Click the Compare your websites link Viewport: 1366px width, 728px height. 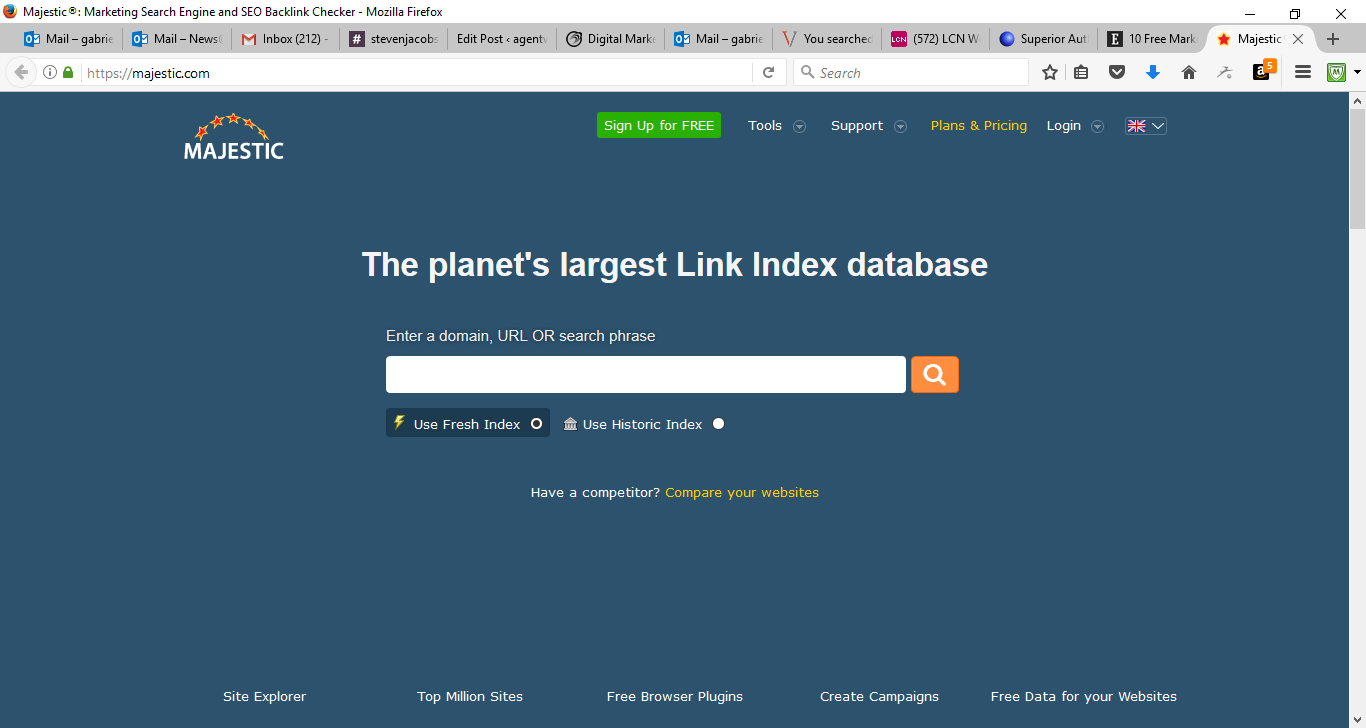click(x=742, y=492)
